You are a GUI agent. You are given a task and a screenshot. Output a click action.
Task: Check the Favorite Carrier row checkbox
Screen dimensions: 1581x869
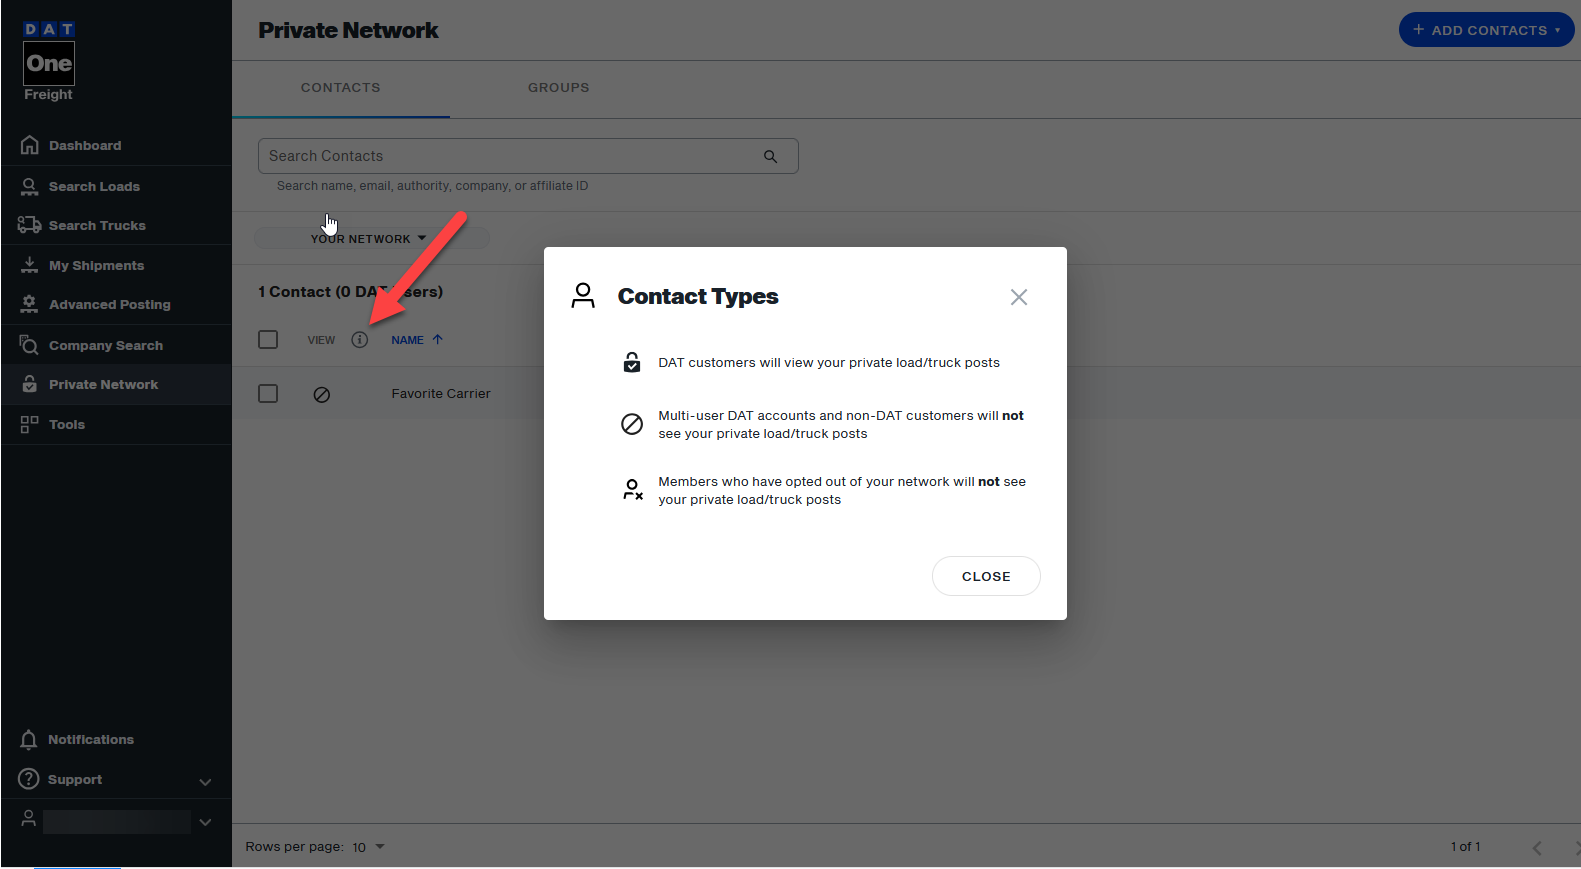coord(268,394)
